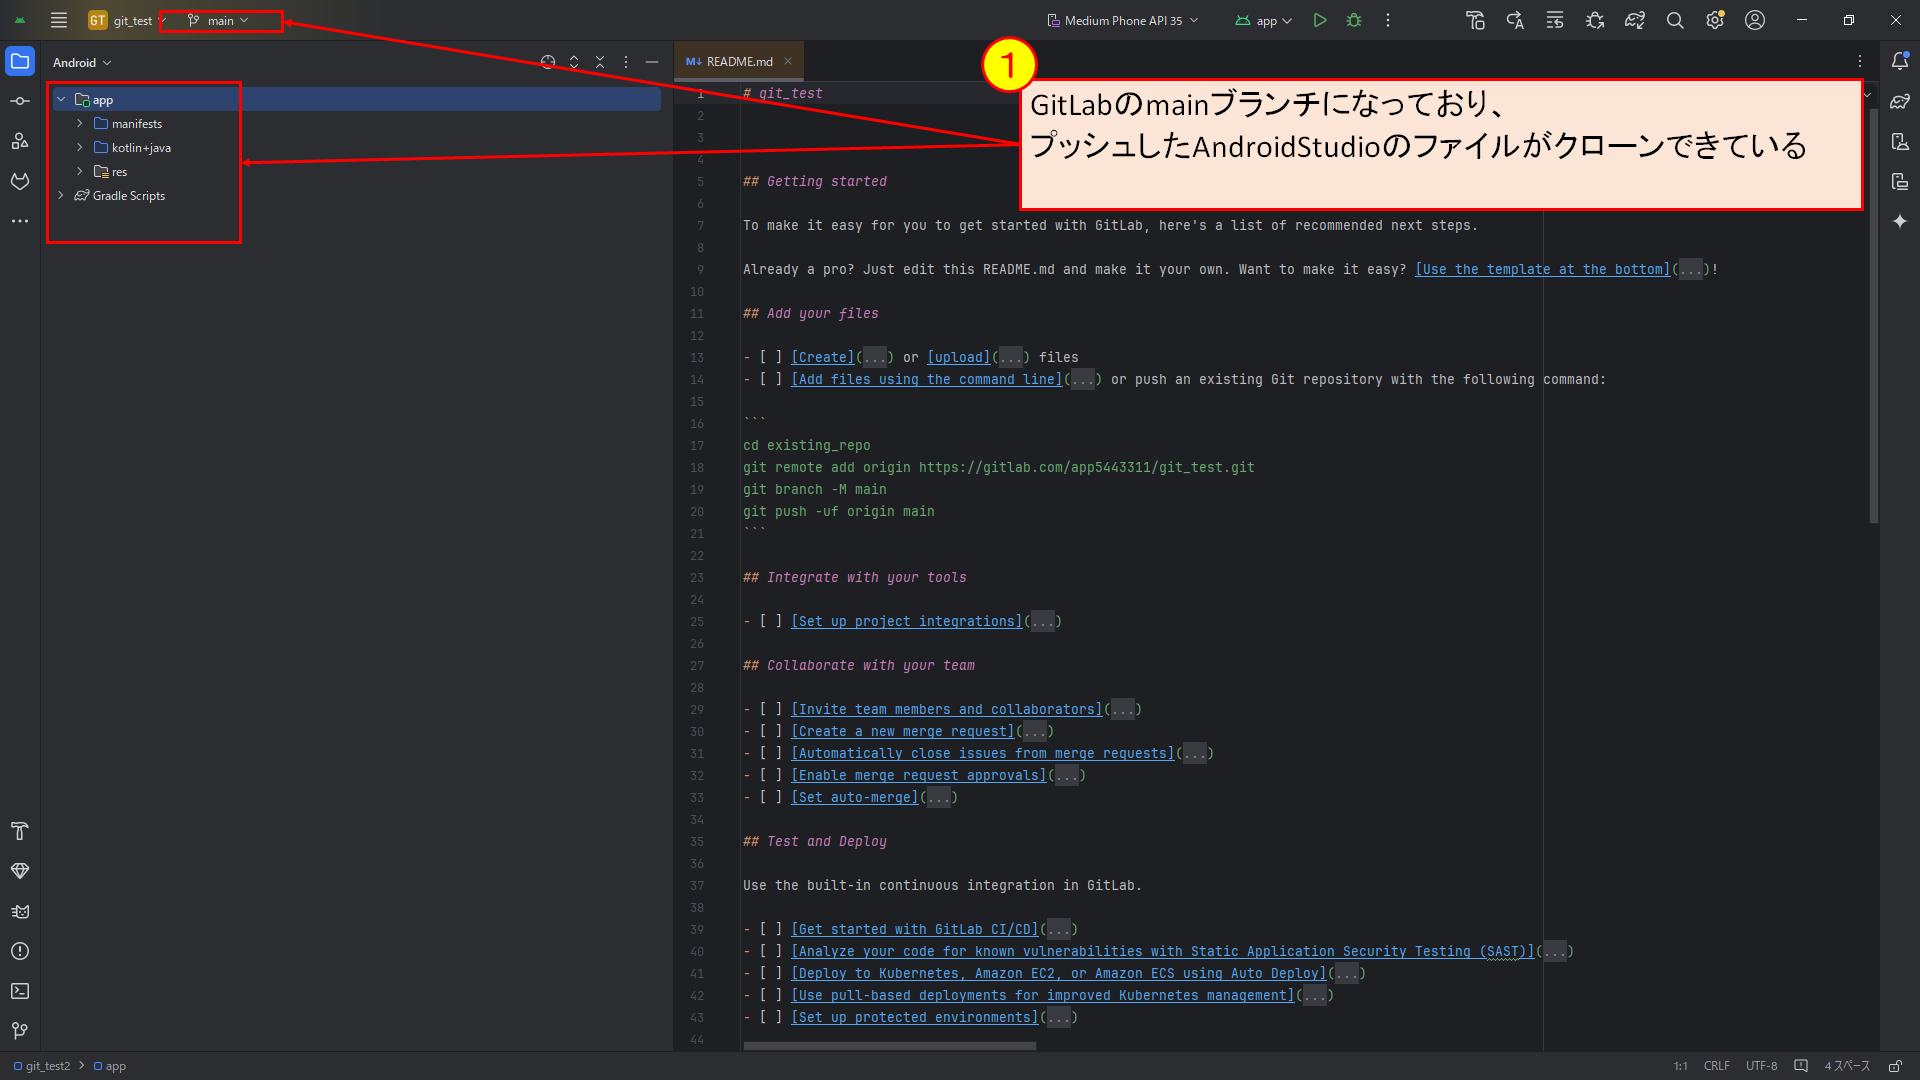Screen dimensions: 1920x1080
Task: Click 'Create a new merge request' link
Action: click(x=903, y=731)
